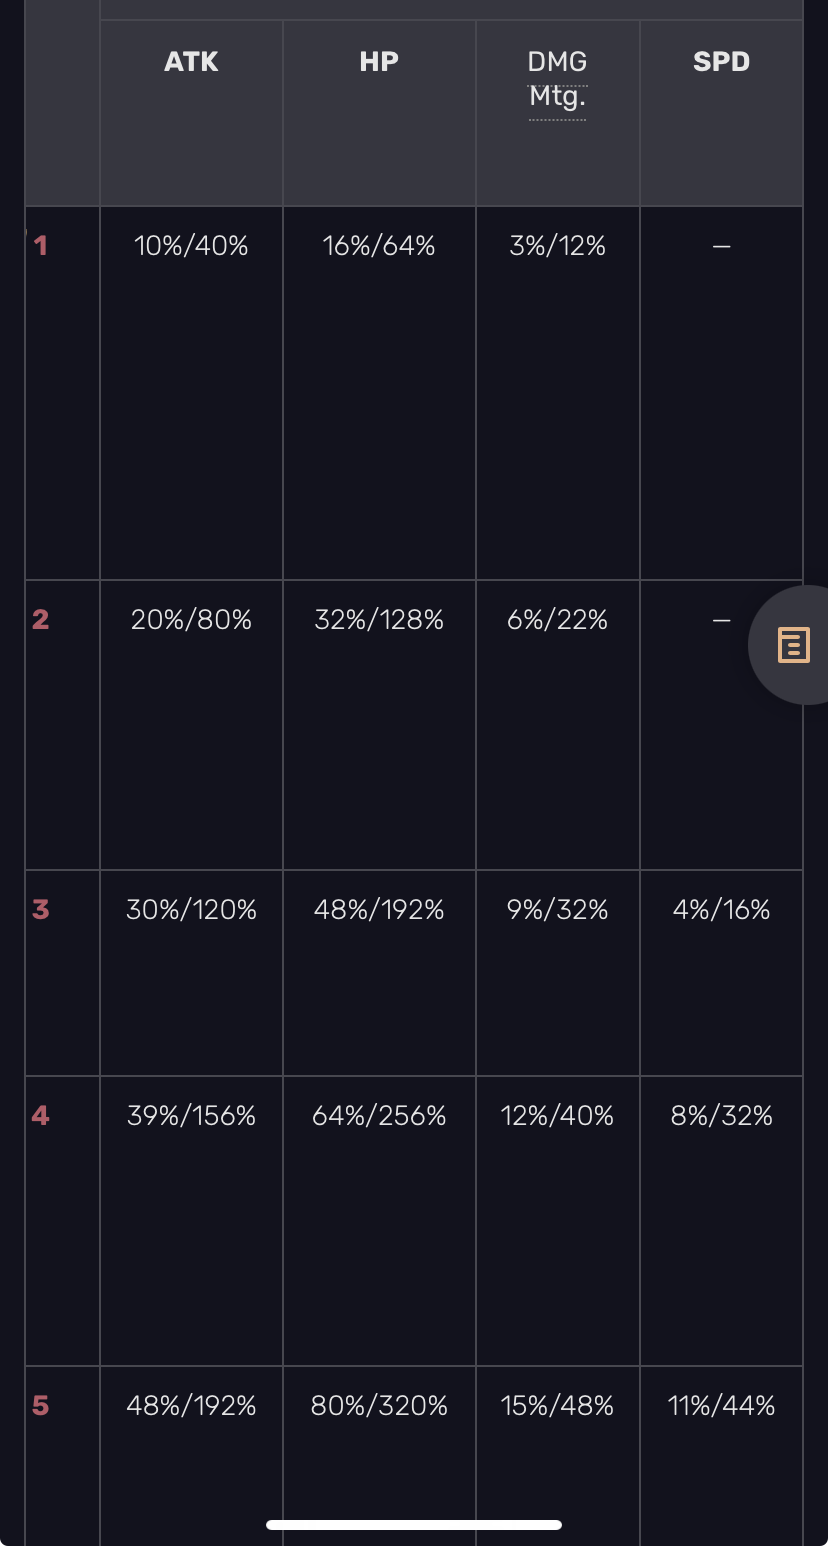Select the SPD column header
Viewport: 828px width, 1546px height.
pos(721,62)
